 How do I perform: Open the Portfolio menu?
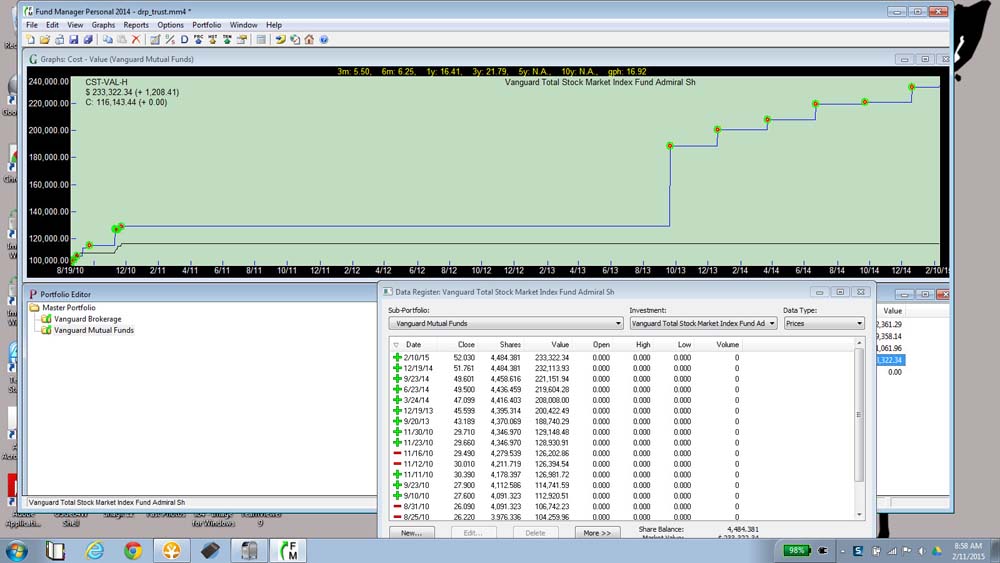click(x=207, y=25)
